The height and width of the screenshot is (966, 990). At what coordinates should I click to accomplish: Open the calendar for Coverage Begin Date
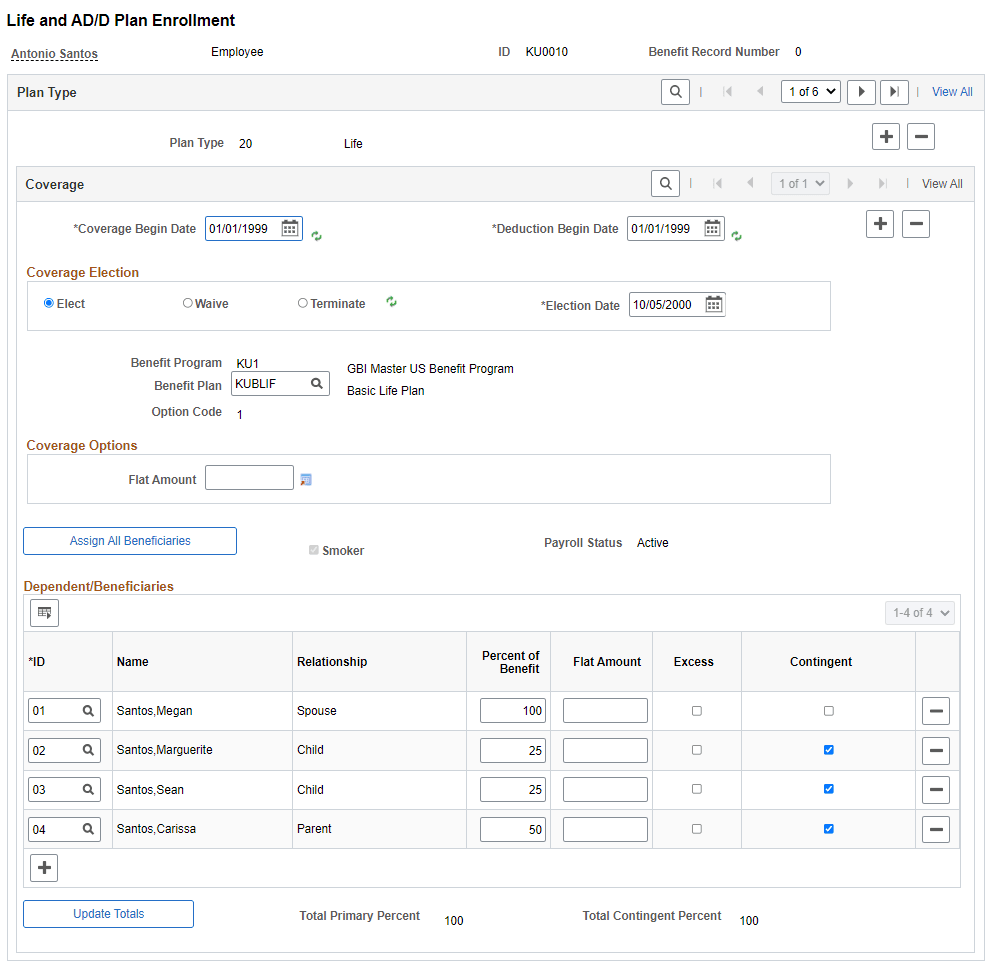[x=289, y=228]
